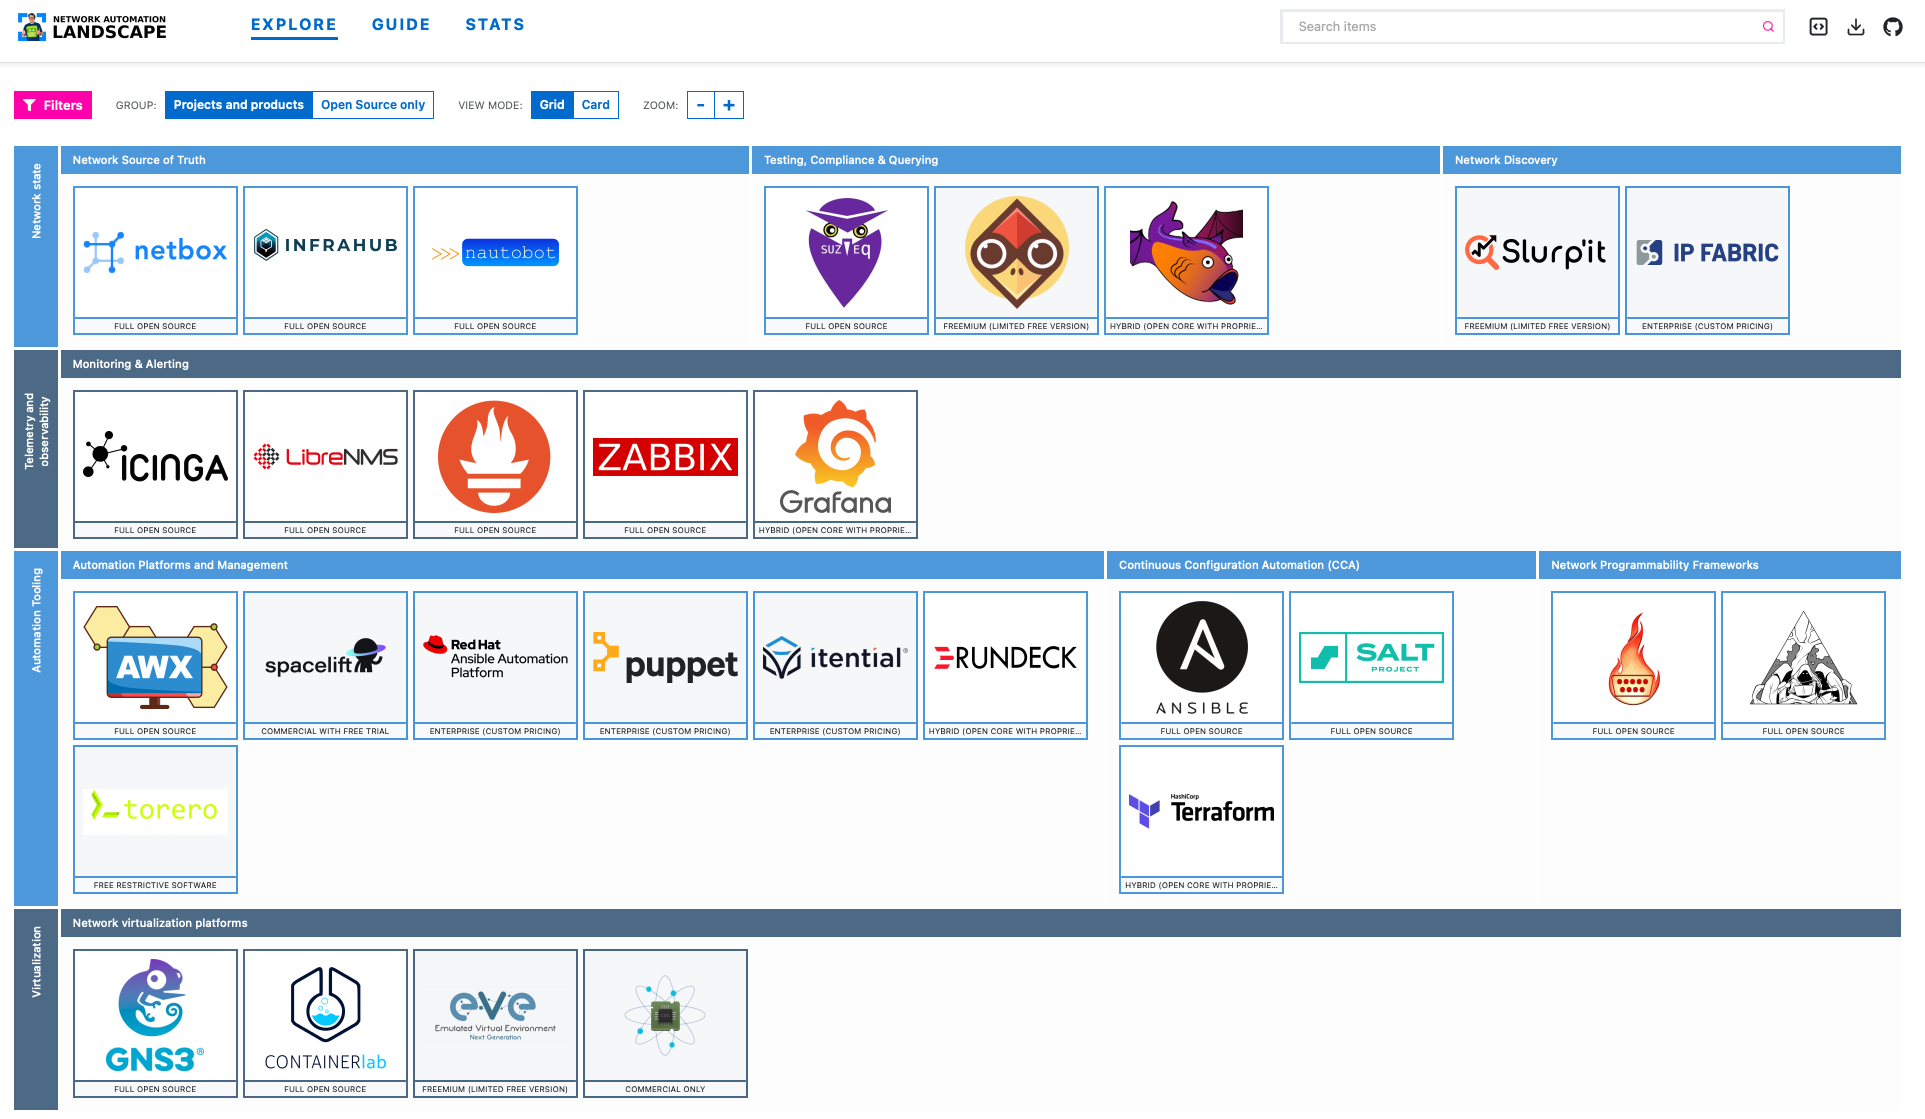Open the GROUP dropdown selector
The width and height of the screenshot is (1925, 1119).
(238, 104)
